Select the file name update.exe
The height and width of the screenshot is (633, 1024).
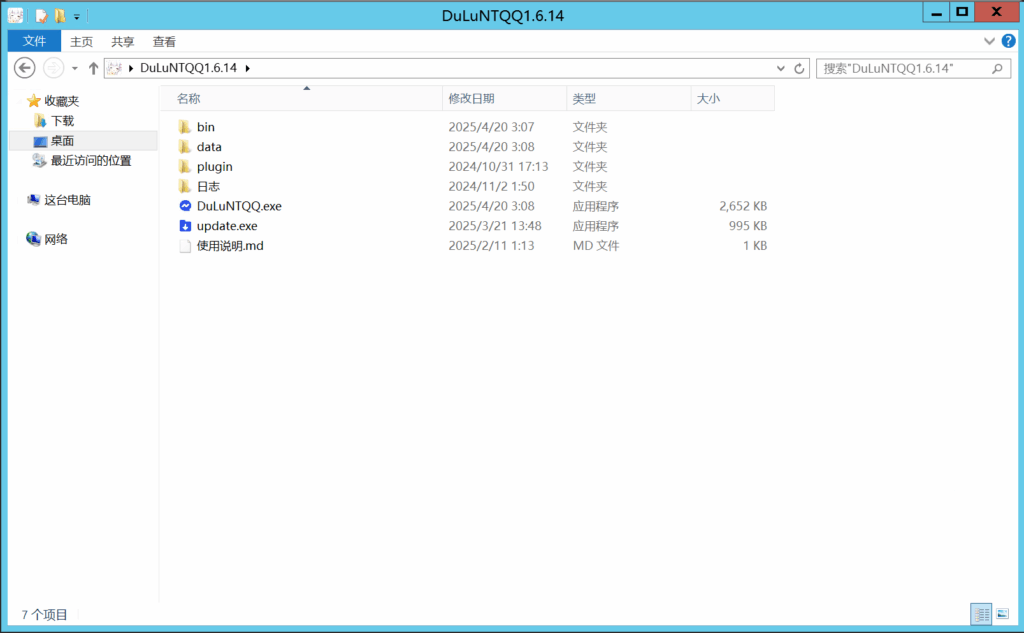point(227,226)
